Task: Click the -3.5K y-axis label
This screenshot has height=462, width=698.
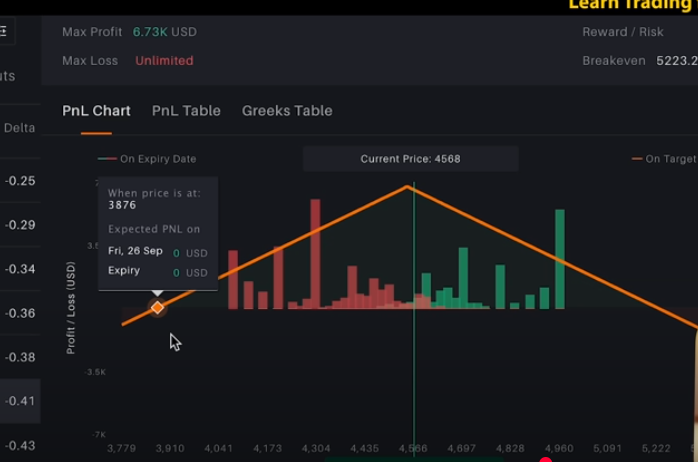Action: [95, 372]
